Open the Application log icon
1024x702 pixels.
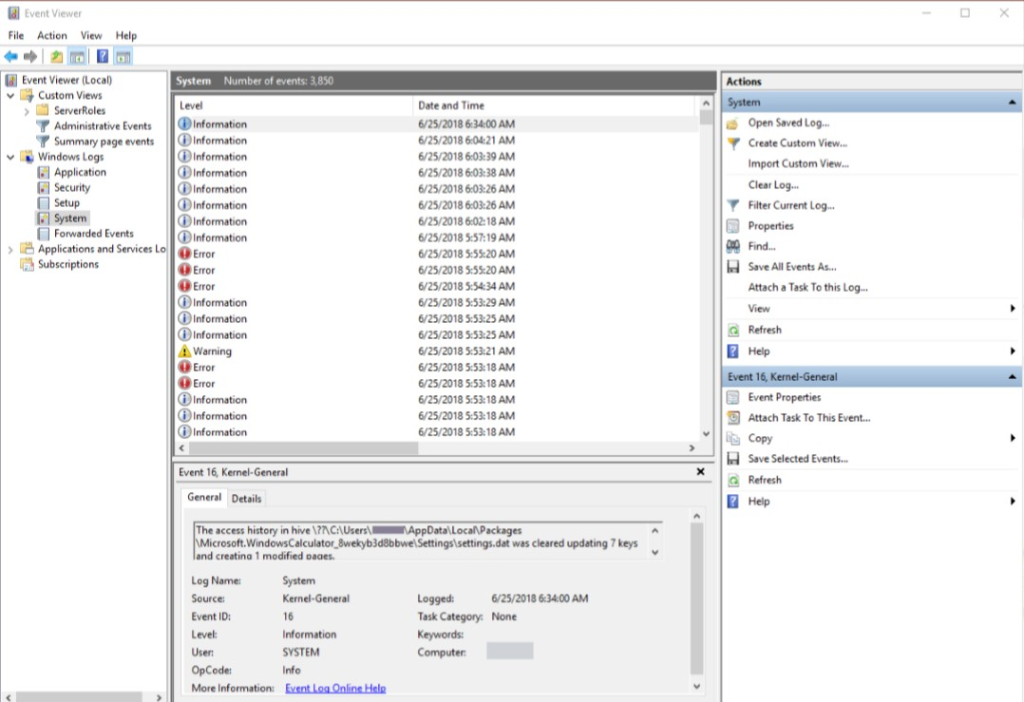pos(43,172)
